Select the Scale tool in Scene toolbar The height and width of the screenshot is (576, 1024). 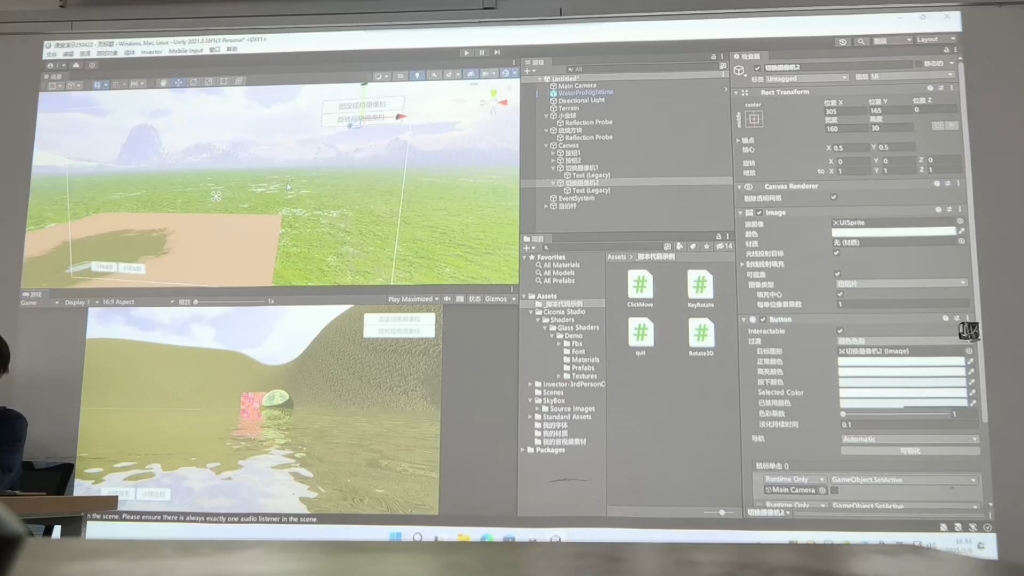(208, 82)
